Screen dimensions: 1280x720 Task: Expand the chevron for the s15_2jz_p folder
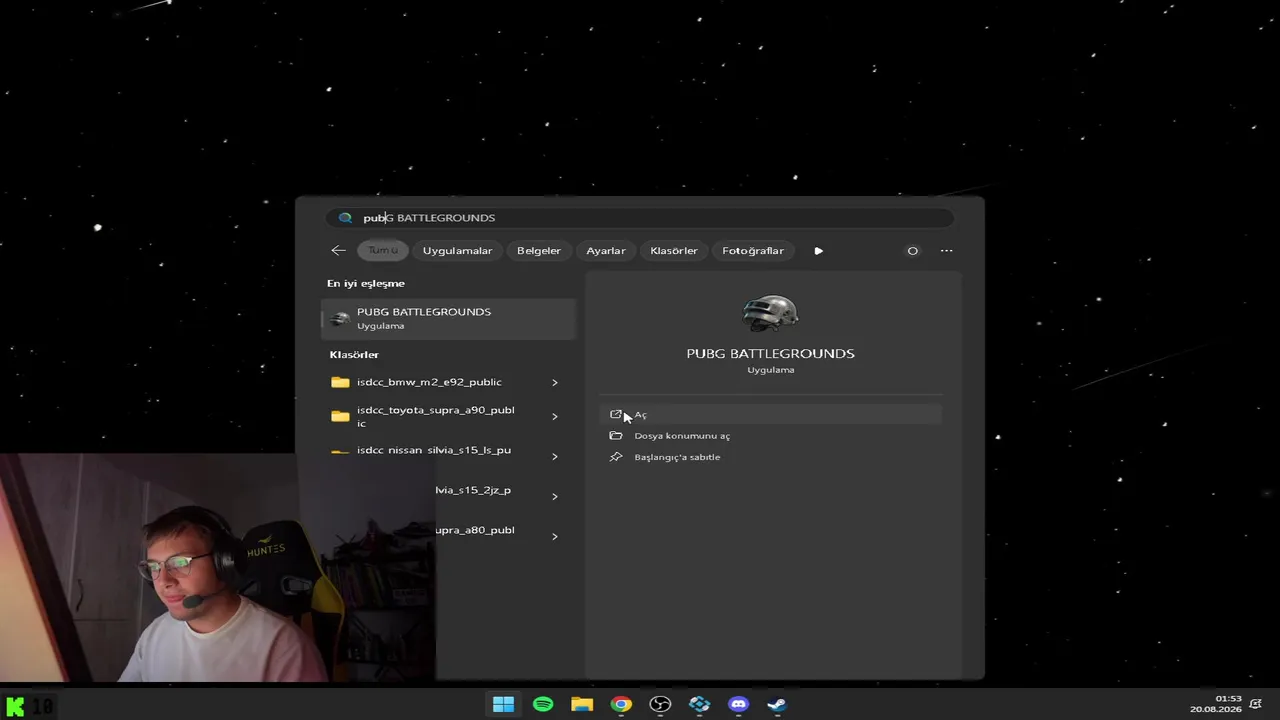pos(555,496)
